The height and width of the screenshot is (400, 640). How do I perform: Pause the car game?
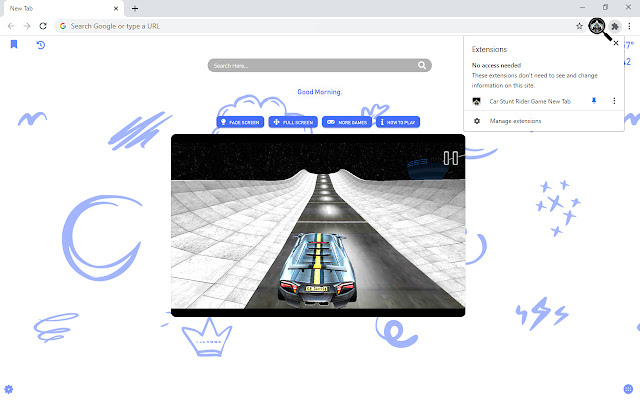tap(451, 157)
